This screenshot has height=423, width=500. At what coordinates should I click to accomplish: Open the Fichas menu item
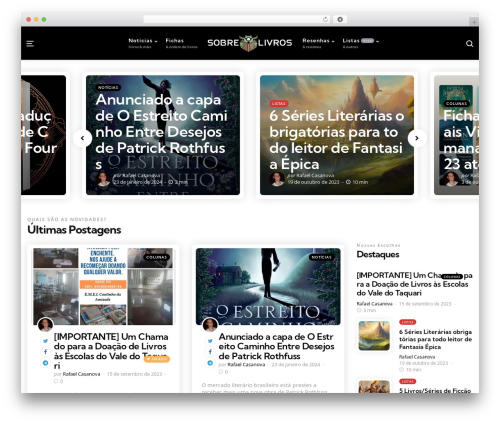(x=181, y=43)
